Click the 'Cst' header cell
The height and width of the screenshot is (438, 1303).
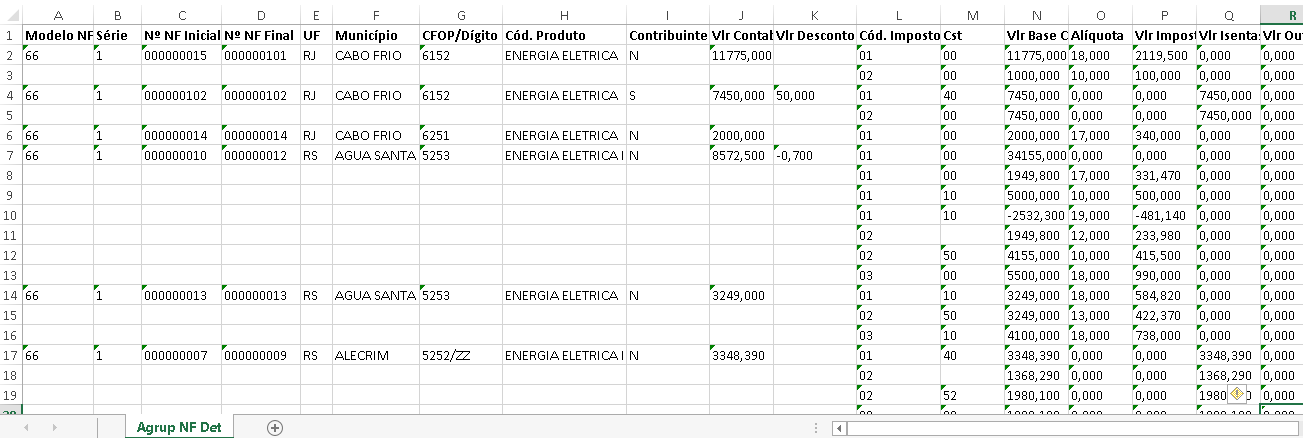(972, 35)
